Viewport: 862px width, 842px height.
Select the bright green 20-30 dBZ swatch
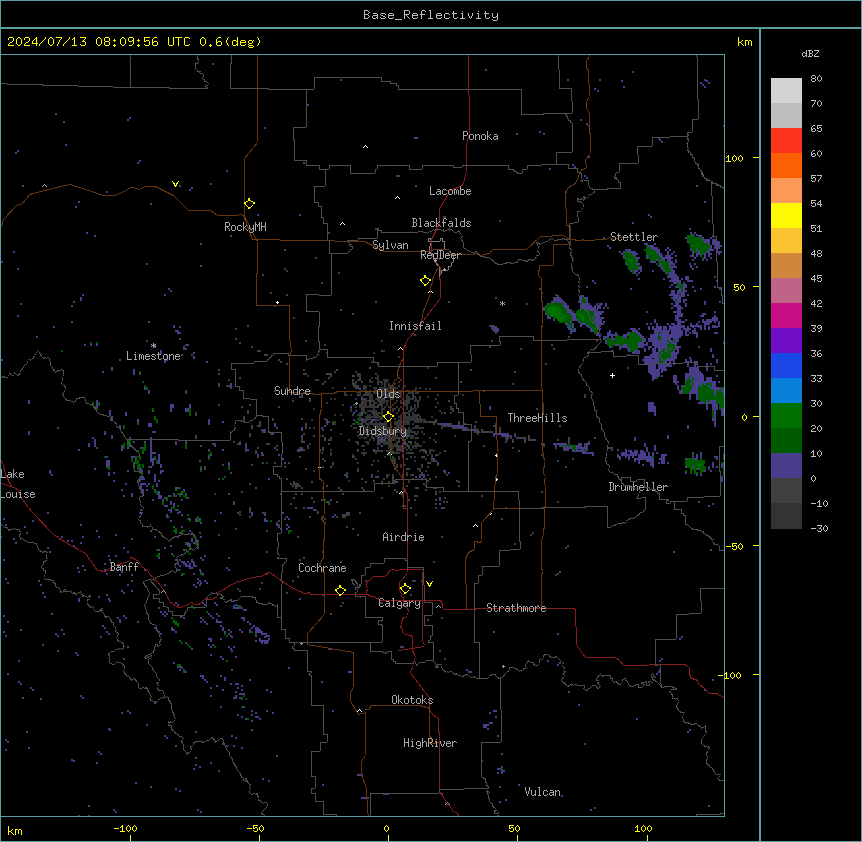pos(786,416)
